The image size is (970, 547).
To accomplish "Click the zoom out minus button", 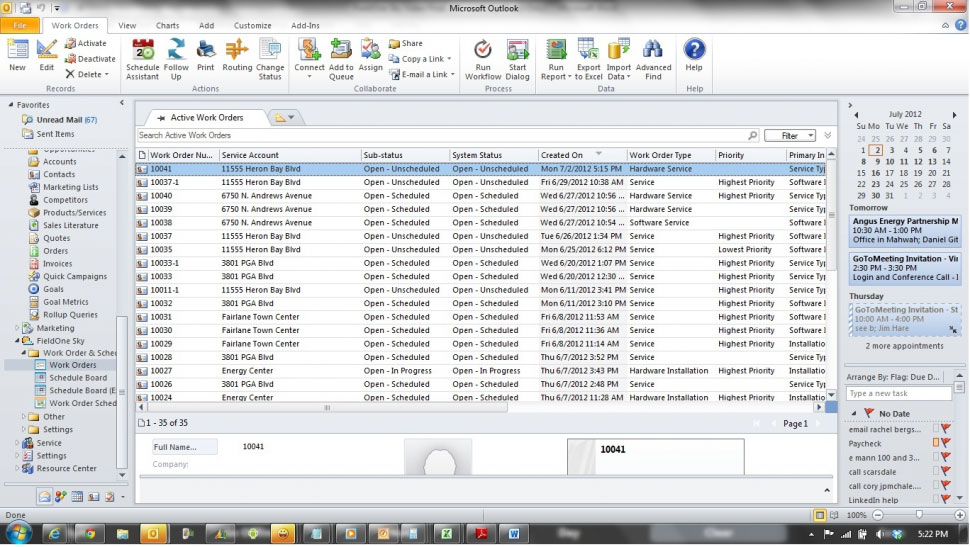I will tap(878, 515).
